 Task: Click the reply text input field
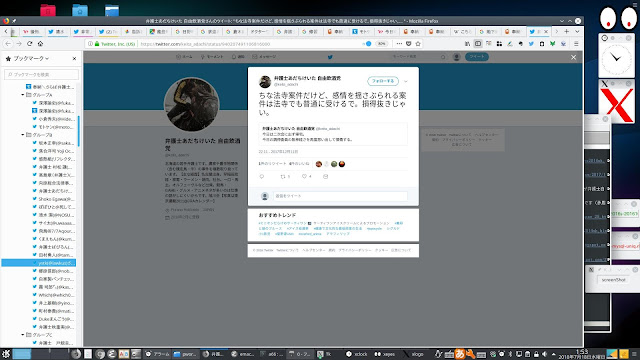pyautogui.click(x=340, y=196)
